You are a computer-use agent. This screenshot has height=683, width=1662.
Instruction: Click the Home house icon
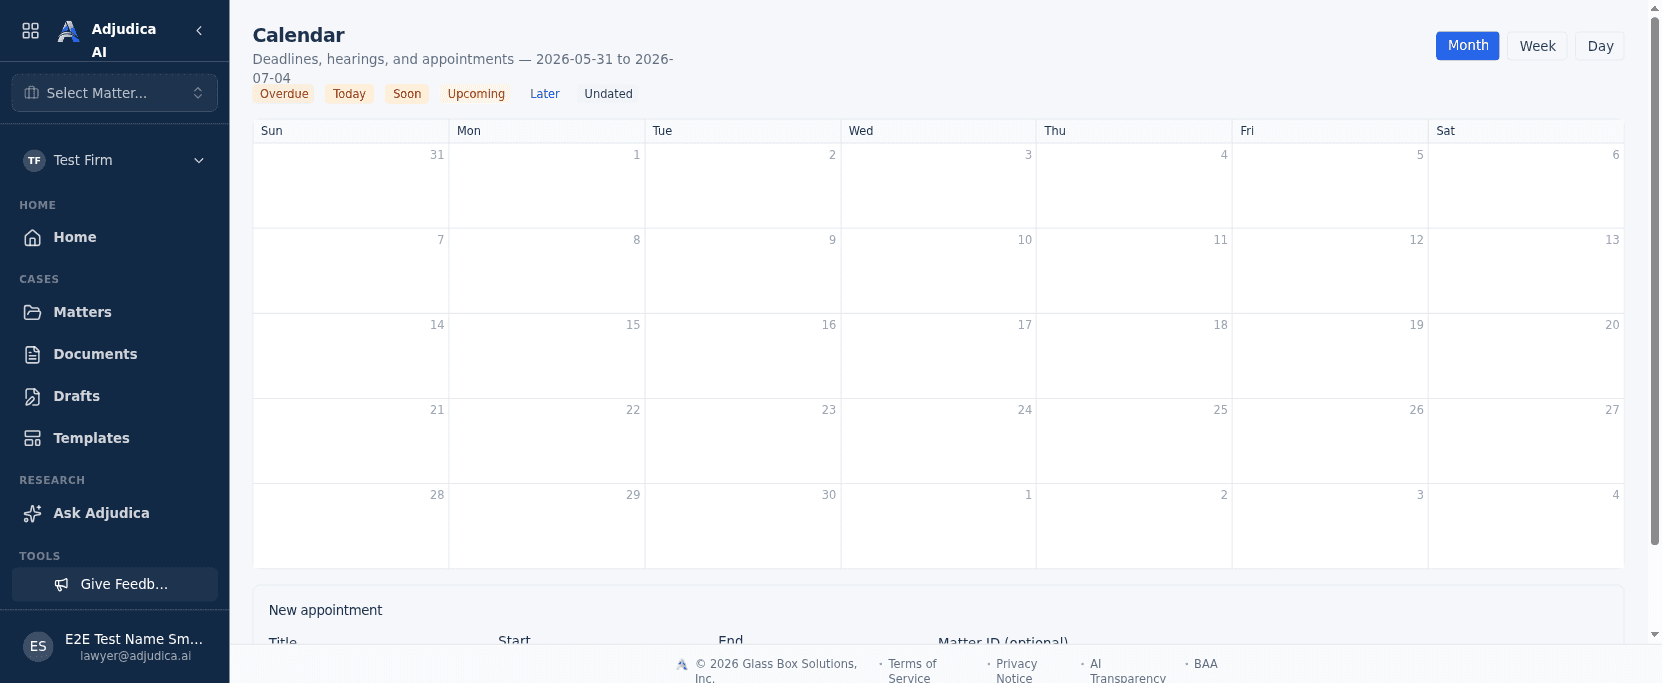33,238
